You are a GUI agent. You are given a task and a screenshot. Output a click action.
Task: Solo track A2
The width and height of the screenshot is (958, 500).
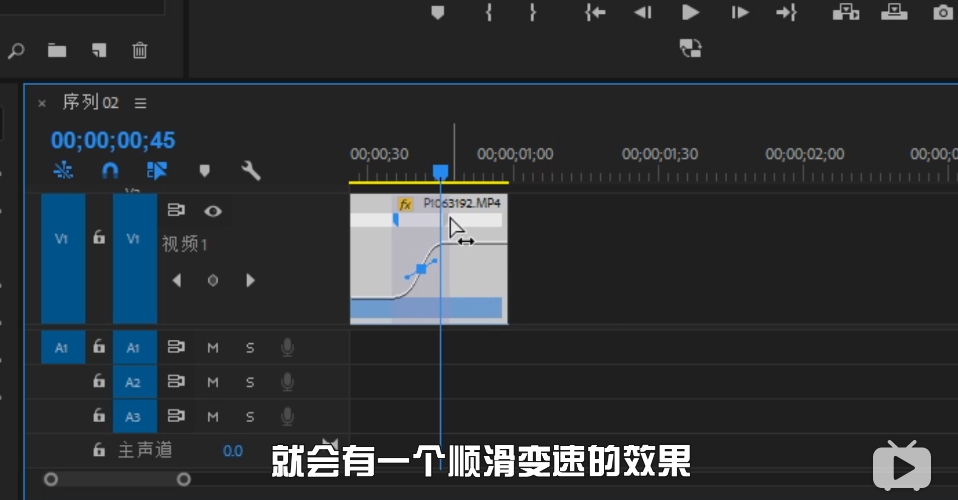[250, 382]
